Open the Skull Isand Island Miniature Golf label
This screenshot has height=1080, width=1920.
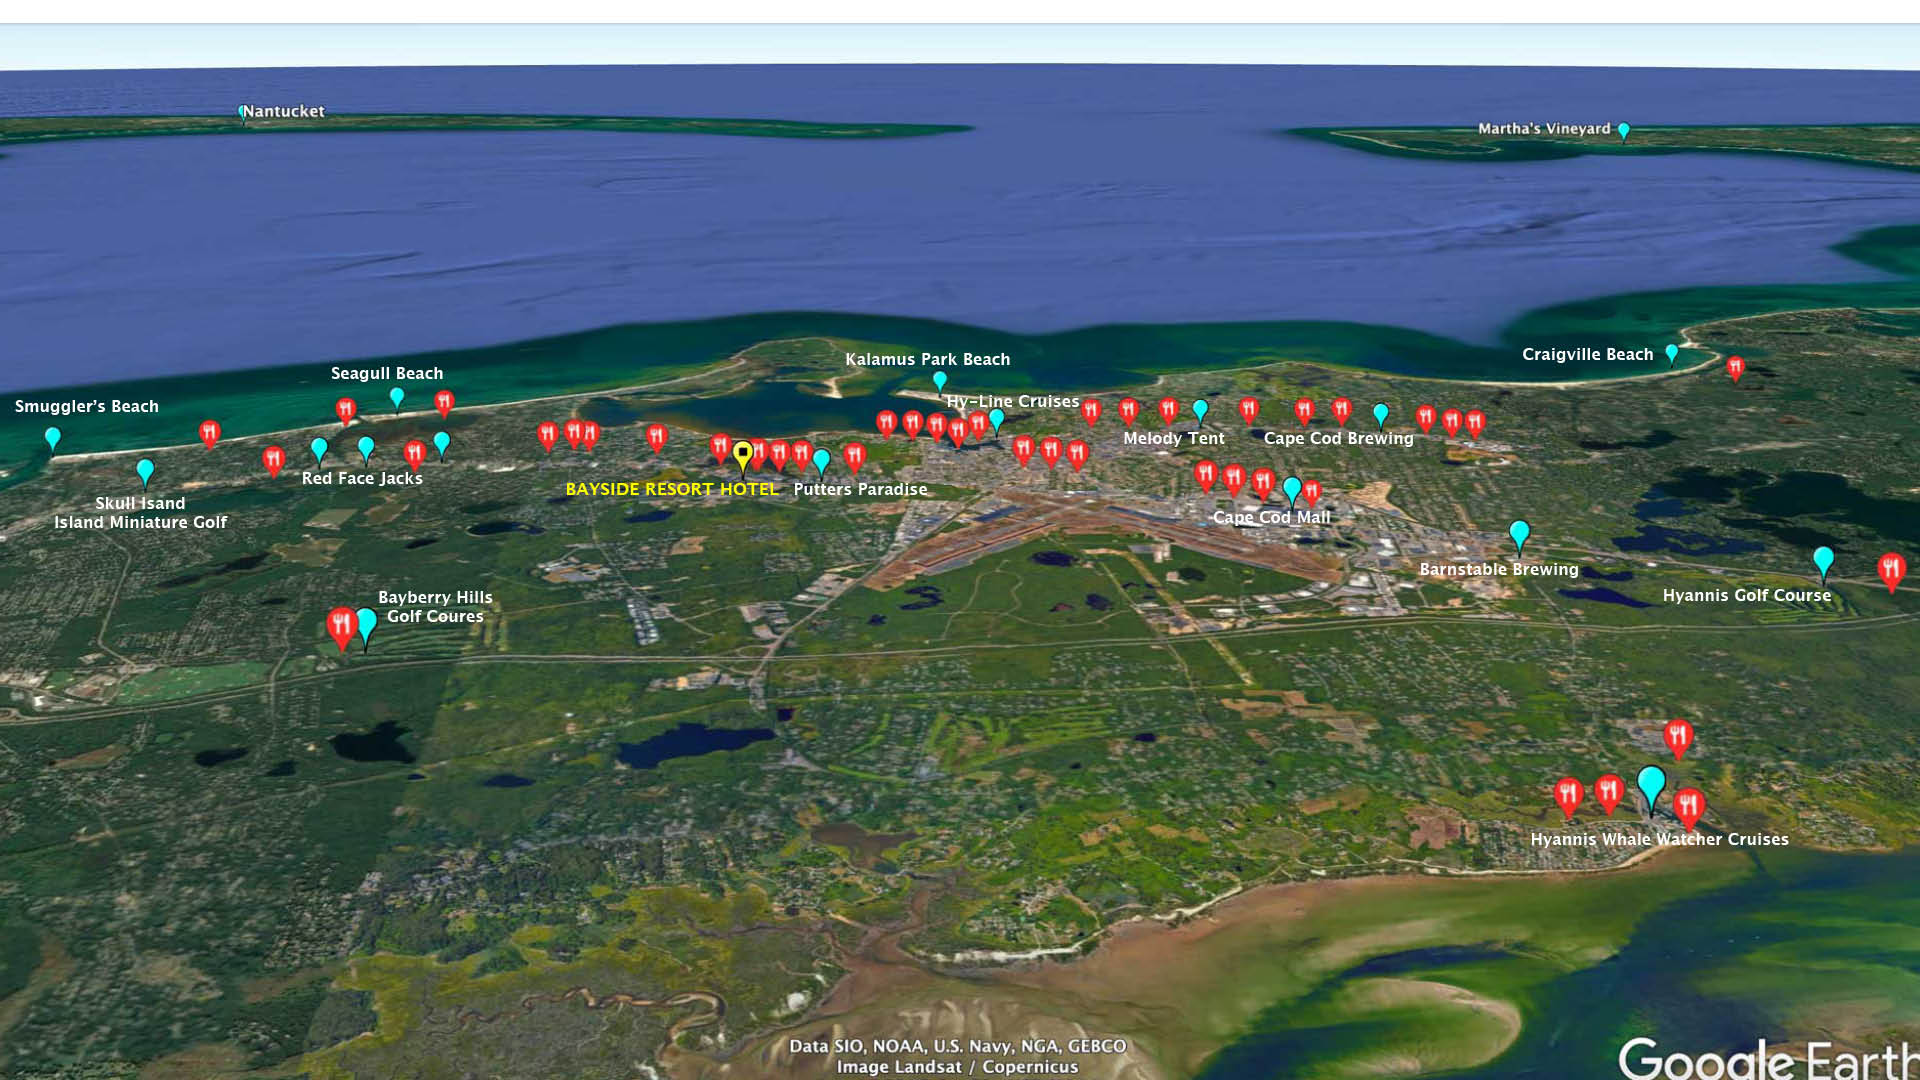(x=140, y=512)
